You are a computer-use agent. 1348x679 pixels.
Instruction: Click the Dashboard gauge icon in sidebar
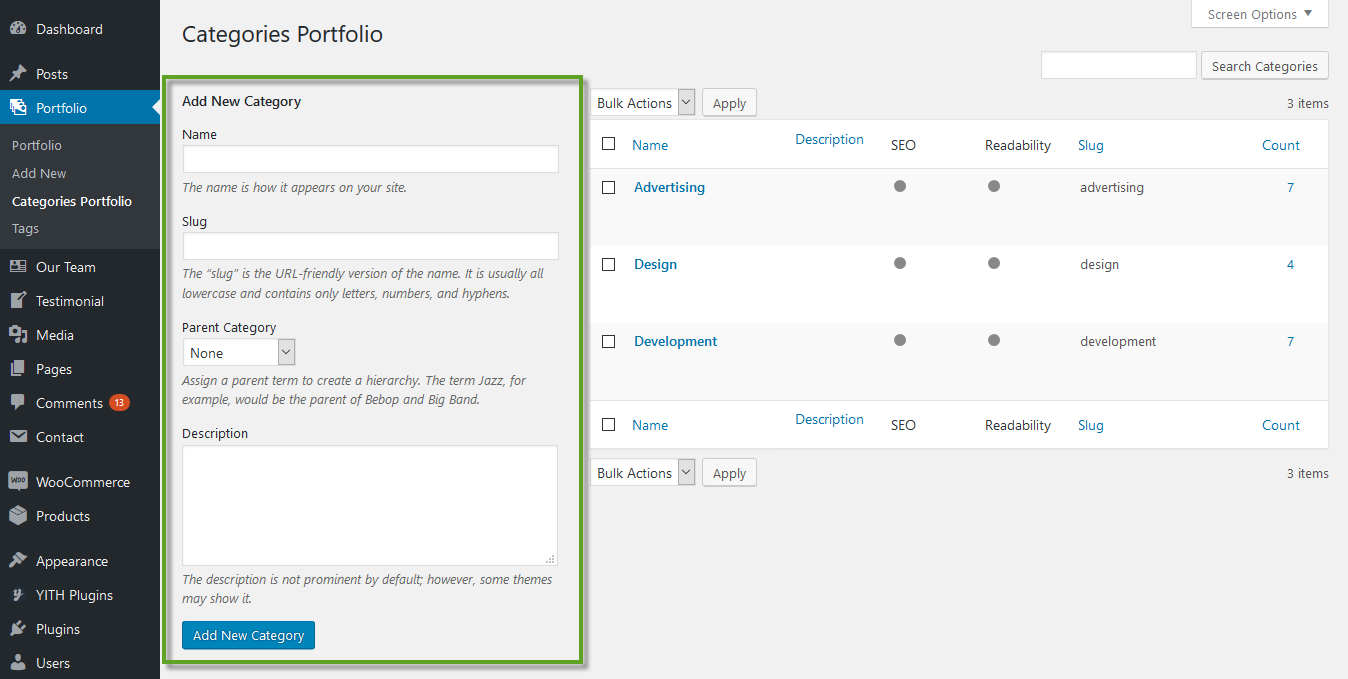[x=18, y=29]
